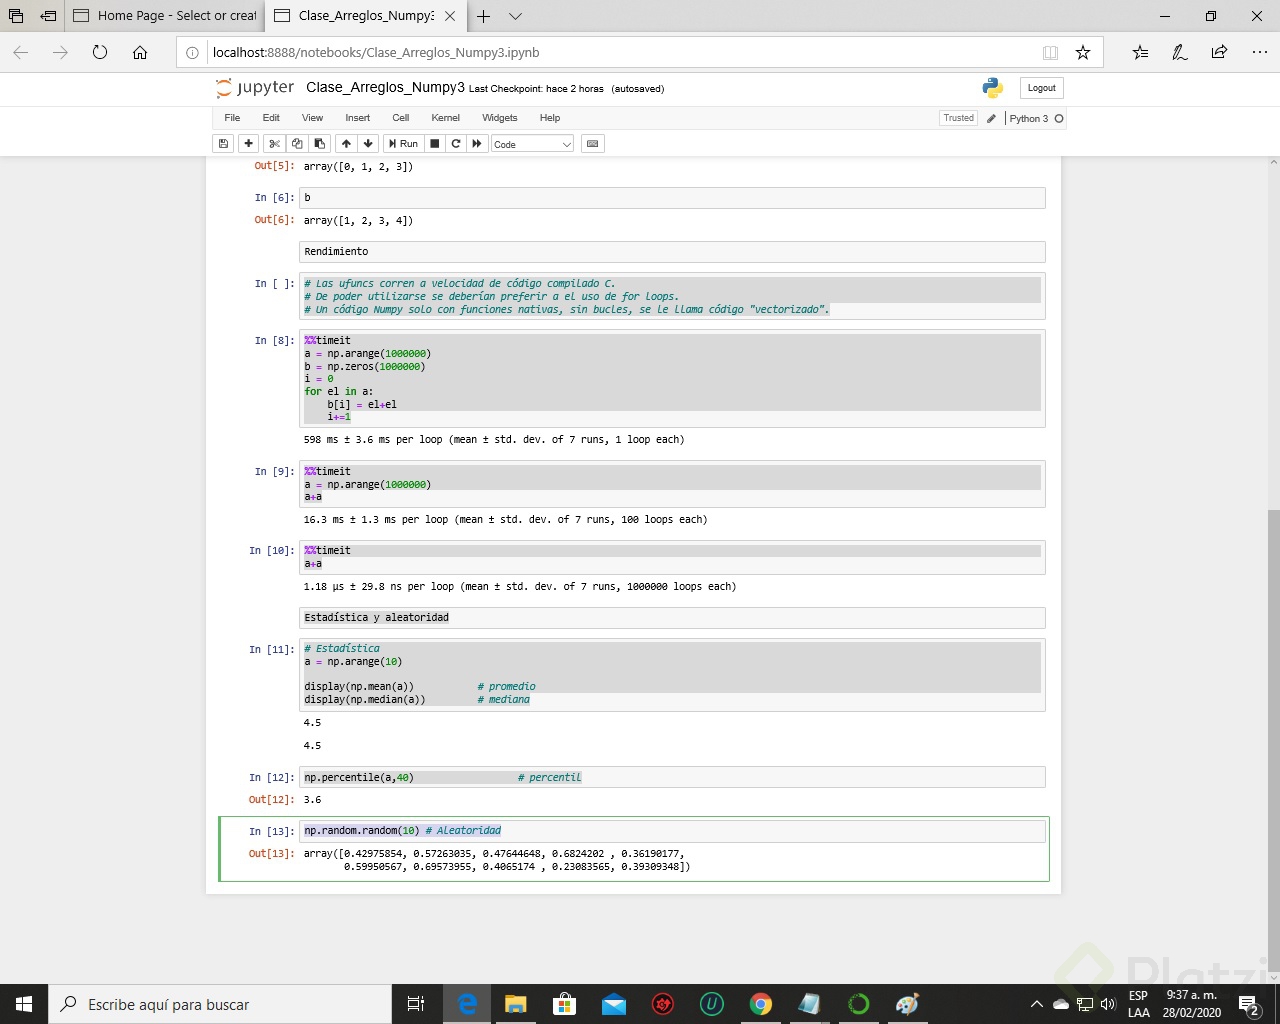The width and height of the screenshot is (1280, 1024).
Task: Copy the selected cell with copy icon
Action: click(x=296, y=143)
